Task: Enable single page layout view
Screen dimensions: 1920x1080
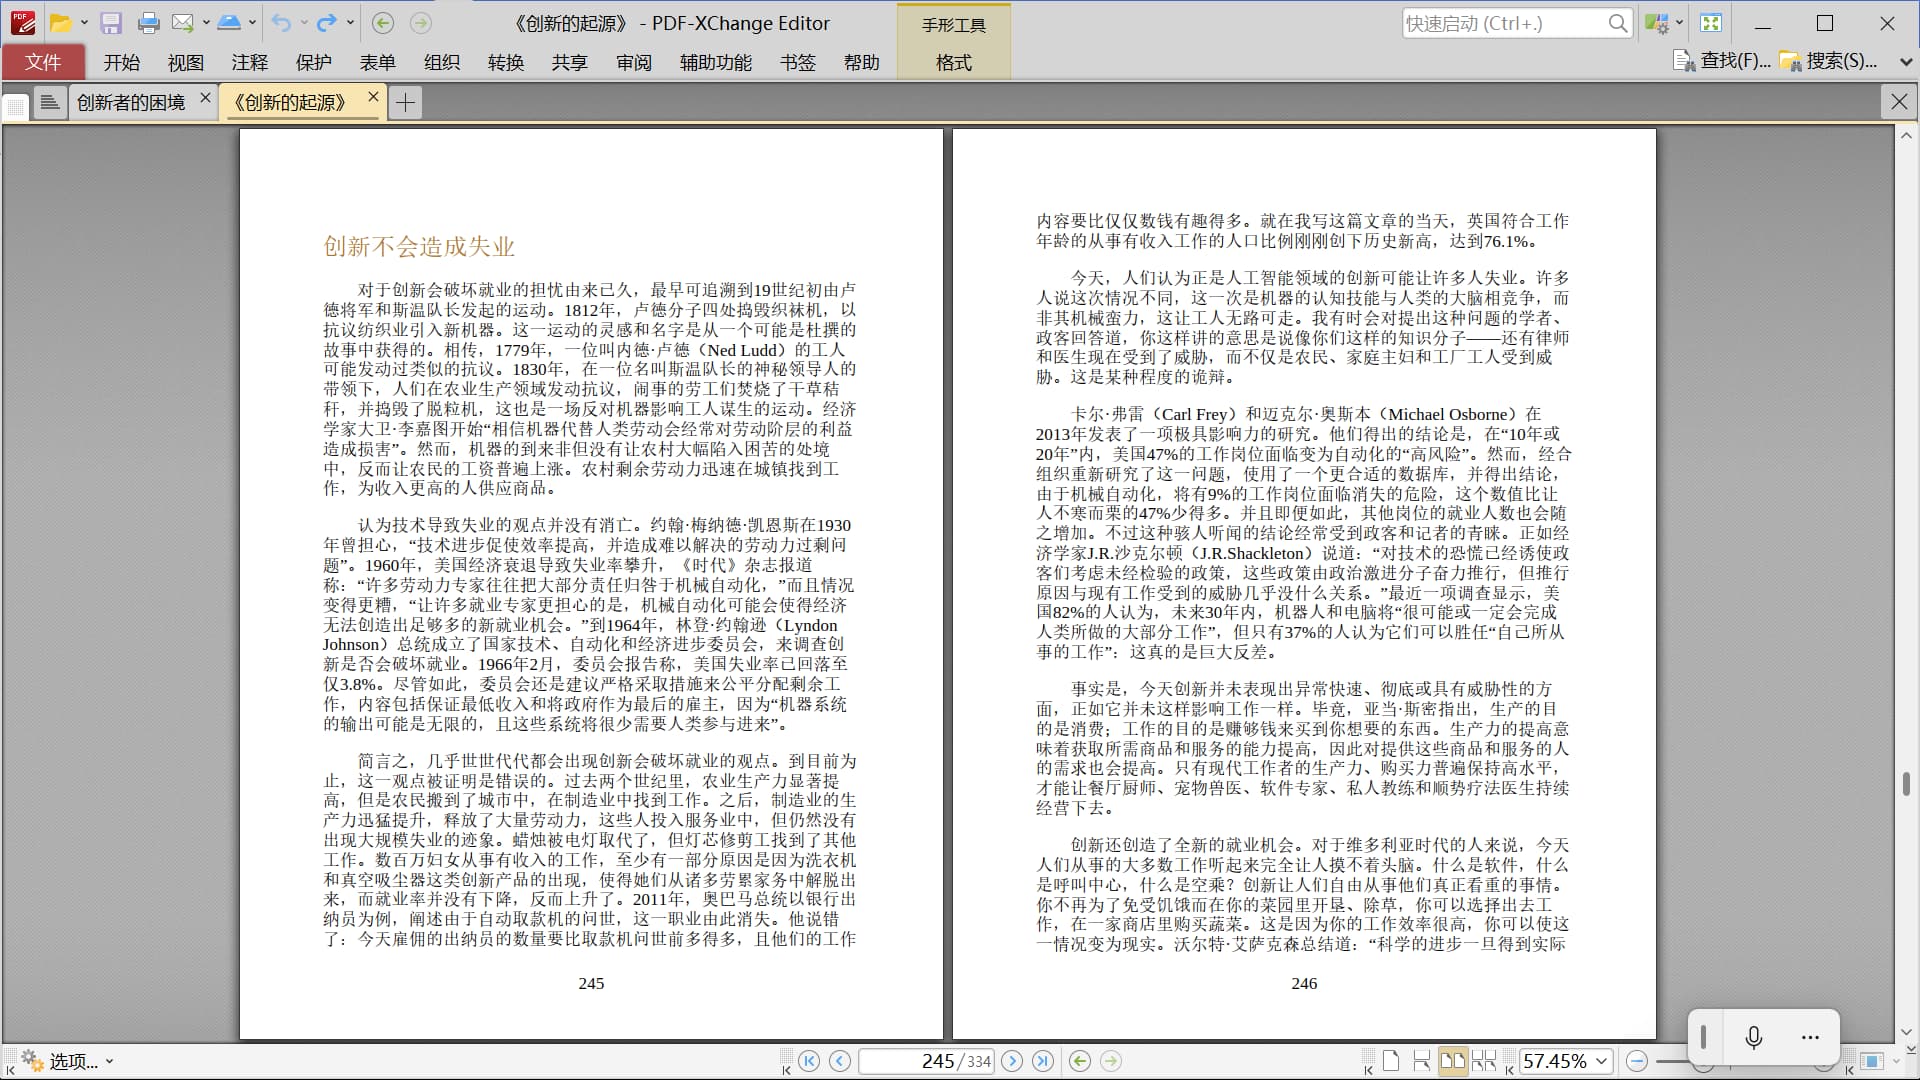Action: (1391, 1061)
